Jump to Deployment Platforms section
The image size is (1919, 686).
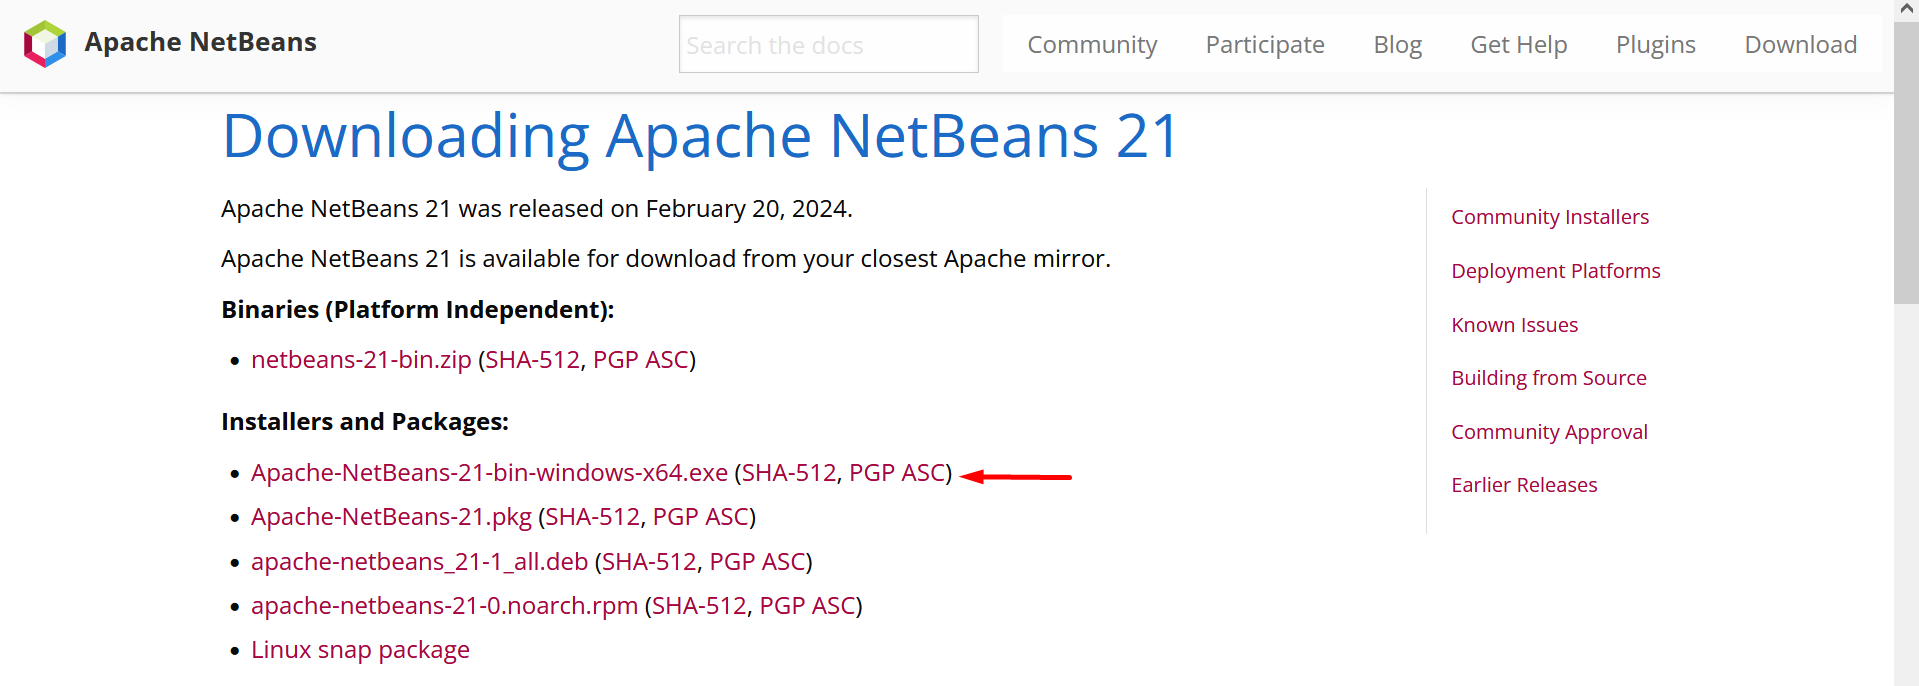click(x=1555, y=271)
